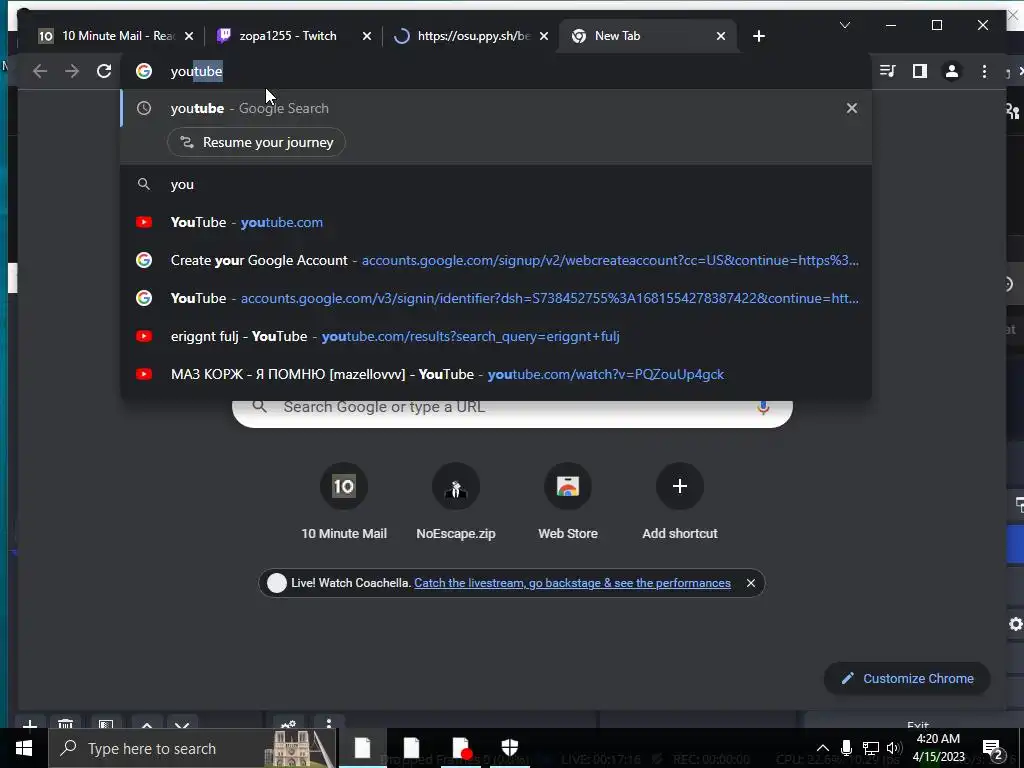
Task: Switch to the zopa1255 - Twitch tab
Action: pos(287,36)
